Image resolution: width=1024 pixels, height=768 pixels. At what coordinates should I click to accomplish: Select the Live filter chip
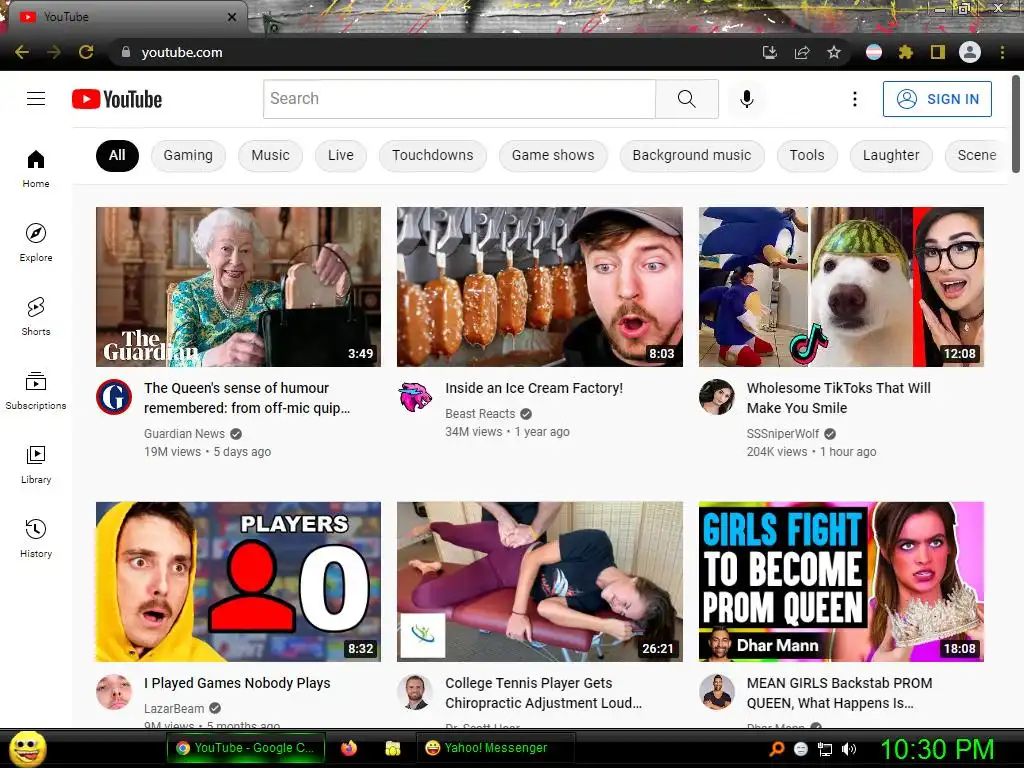pos(340,155)
